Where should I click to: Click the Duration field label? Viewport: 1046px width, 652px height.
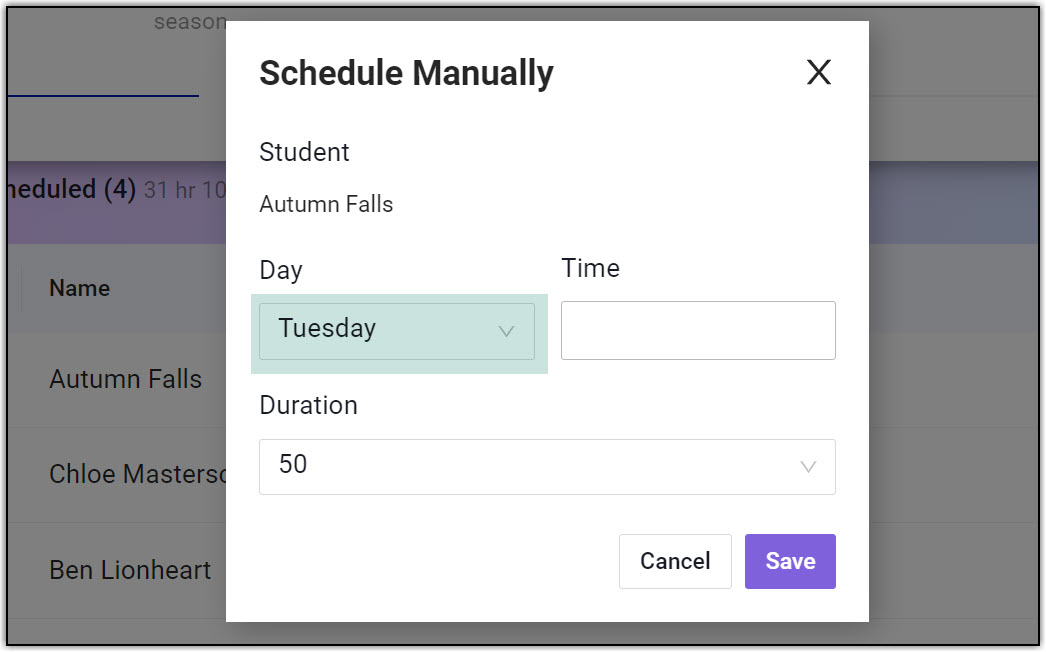308,406
